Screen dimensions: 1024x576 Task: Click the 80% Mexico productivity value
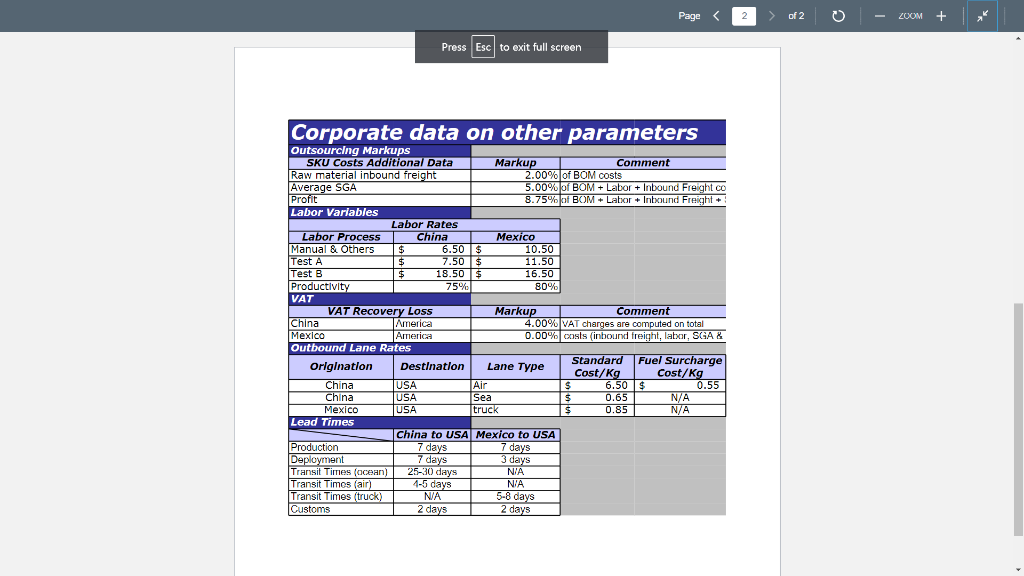click(546, 287)
